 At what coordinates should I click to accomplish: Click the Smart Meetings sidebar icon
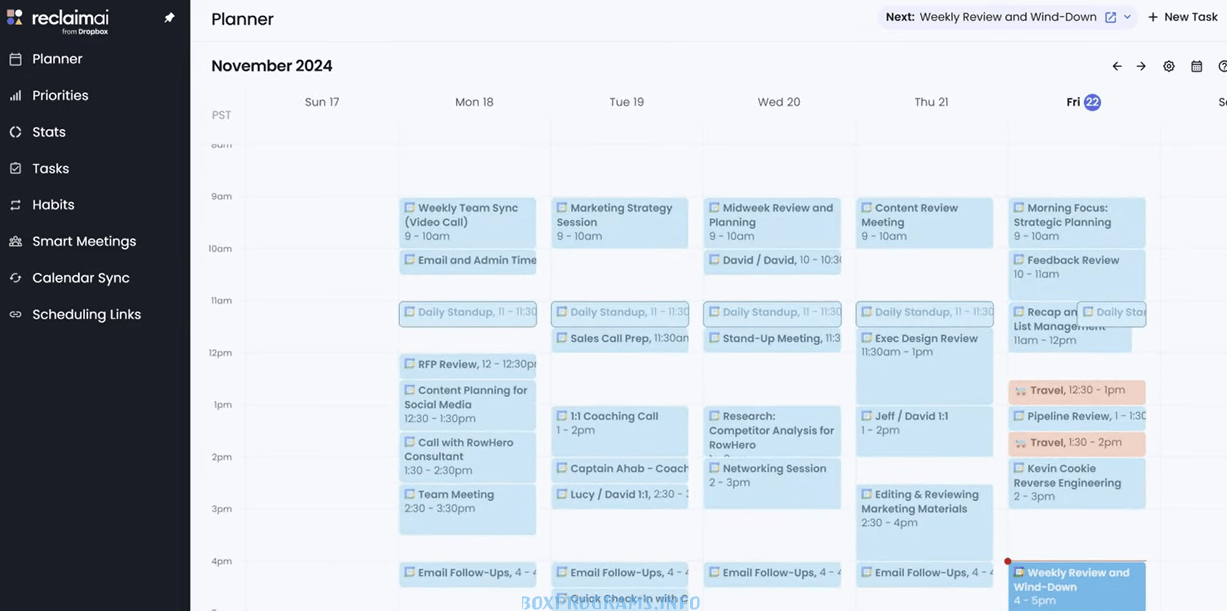point(15,241)
